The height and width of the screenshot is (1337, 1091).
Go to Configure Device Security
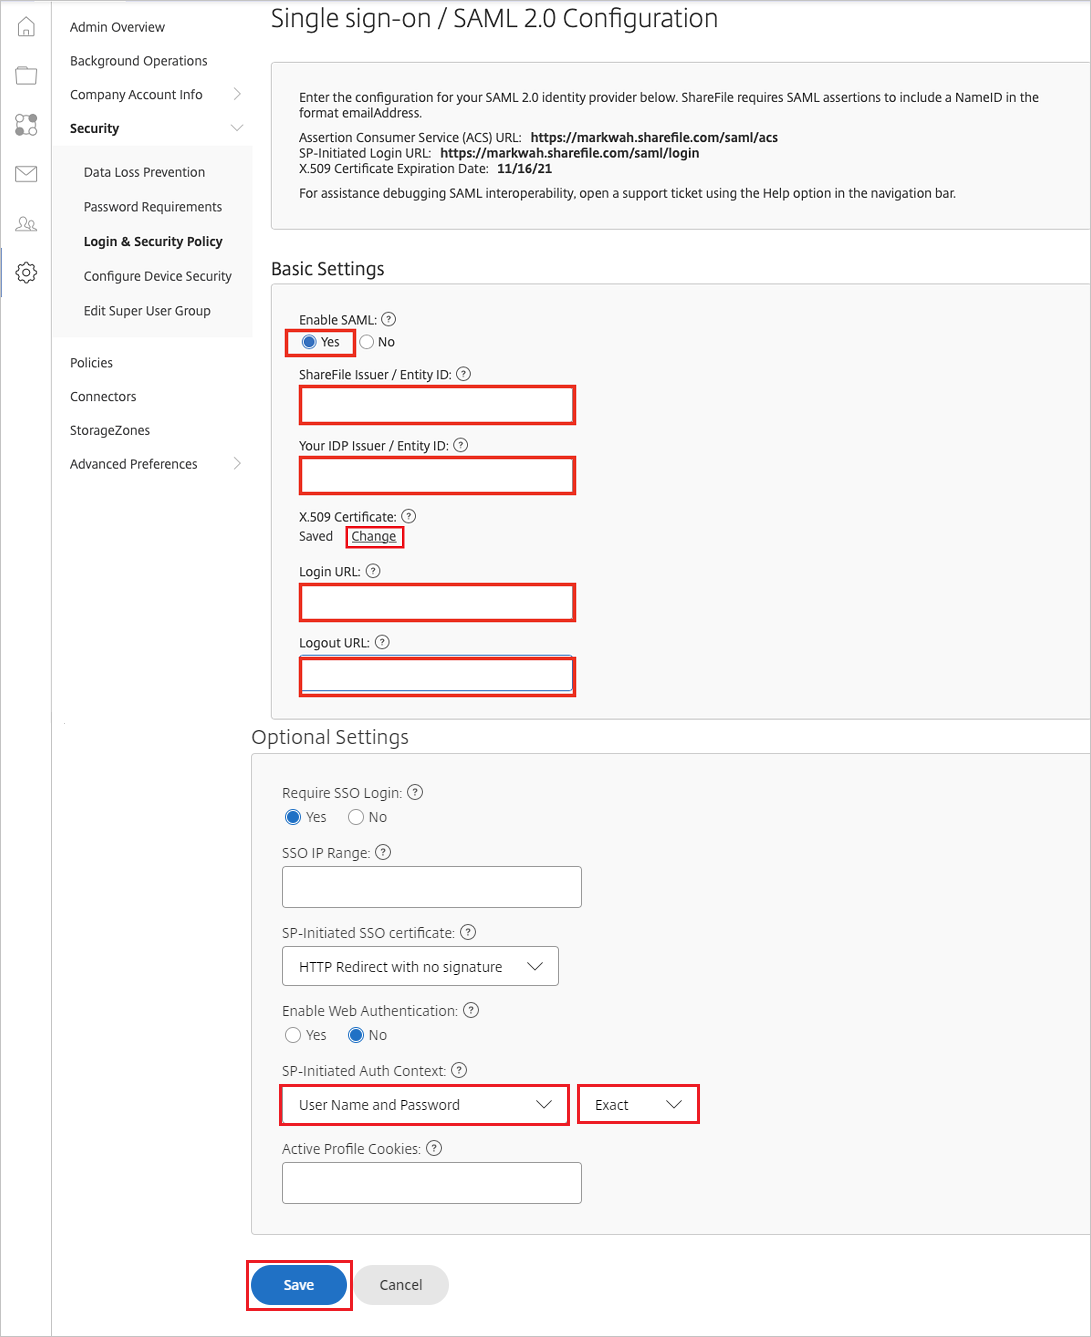click(x=157, y=276)
